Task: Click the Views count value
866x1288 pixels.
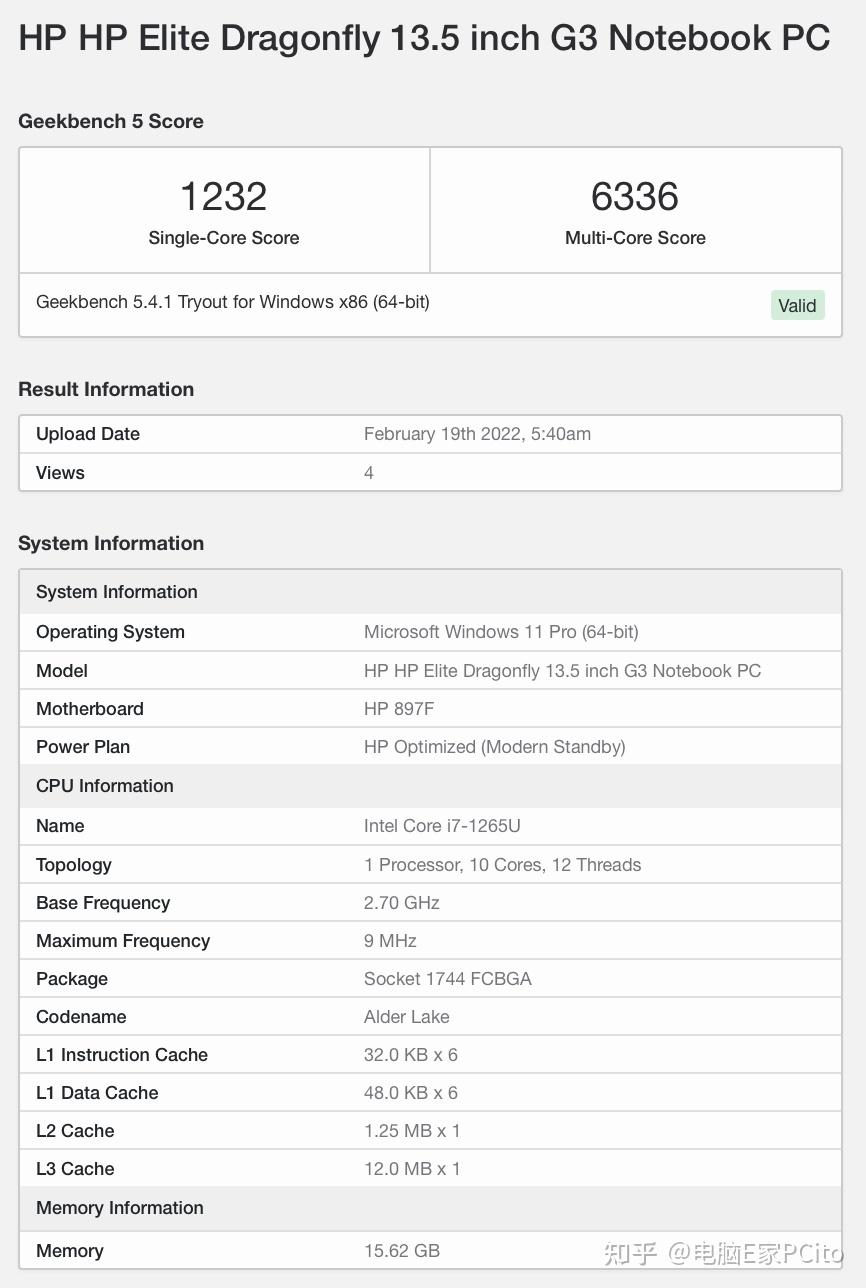Action: tap(369, 473)
